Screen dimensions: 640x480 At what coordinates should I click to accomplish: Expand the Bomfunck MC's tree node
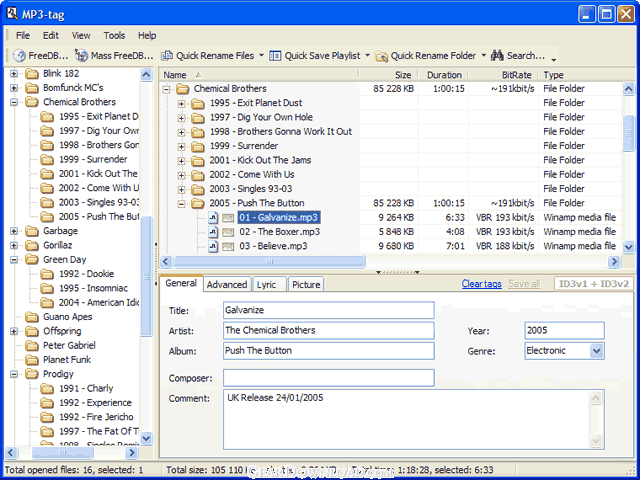(x=14, y=88)
